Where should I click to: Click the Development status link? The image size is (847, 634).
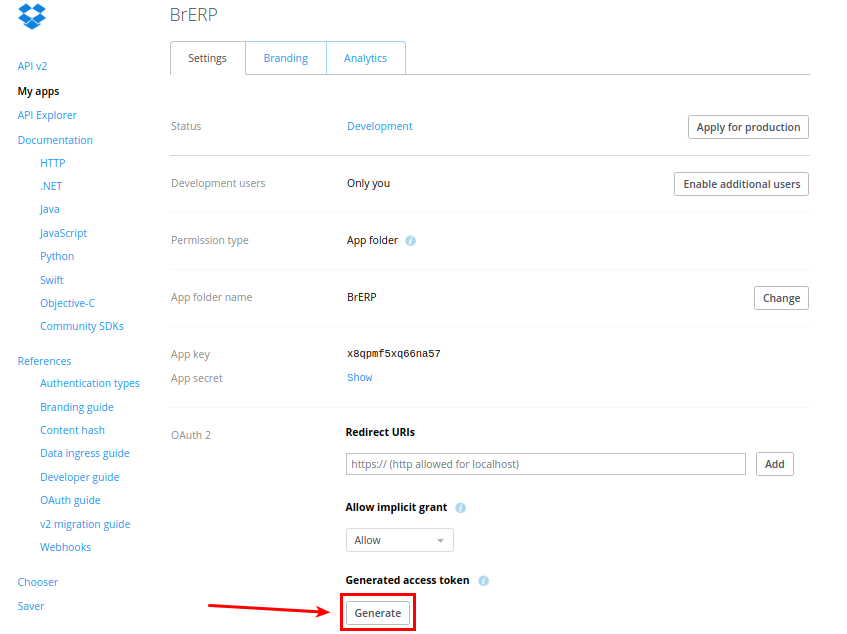pos(379,126)
